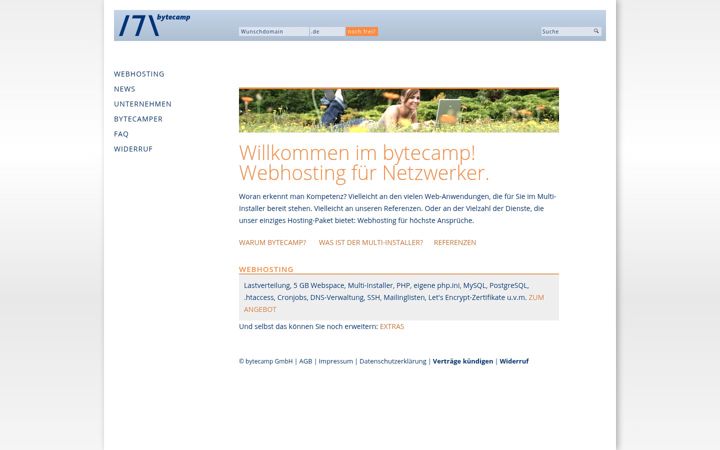Viewport: 720px width, 450px height.
Task: Click the 'Woran erkennt man Kompetenz?' paragraph
Action: point(398,208)
